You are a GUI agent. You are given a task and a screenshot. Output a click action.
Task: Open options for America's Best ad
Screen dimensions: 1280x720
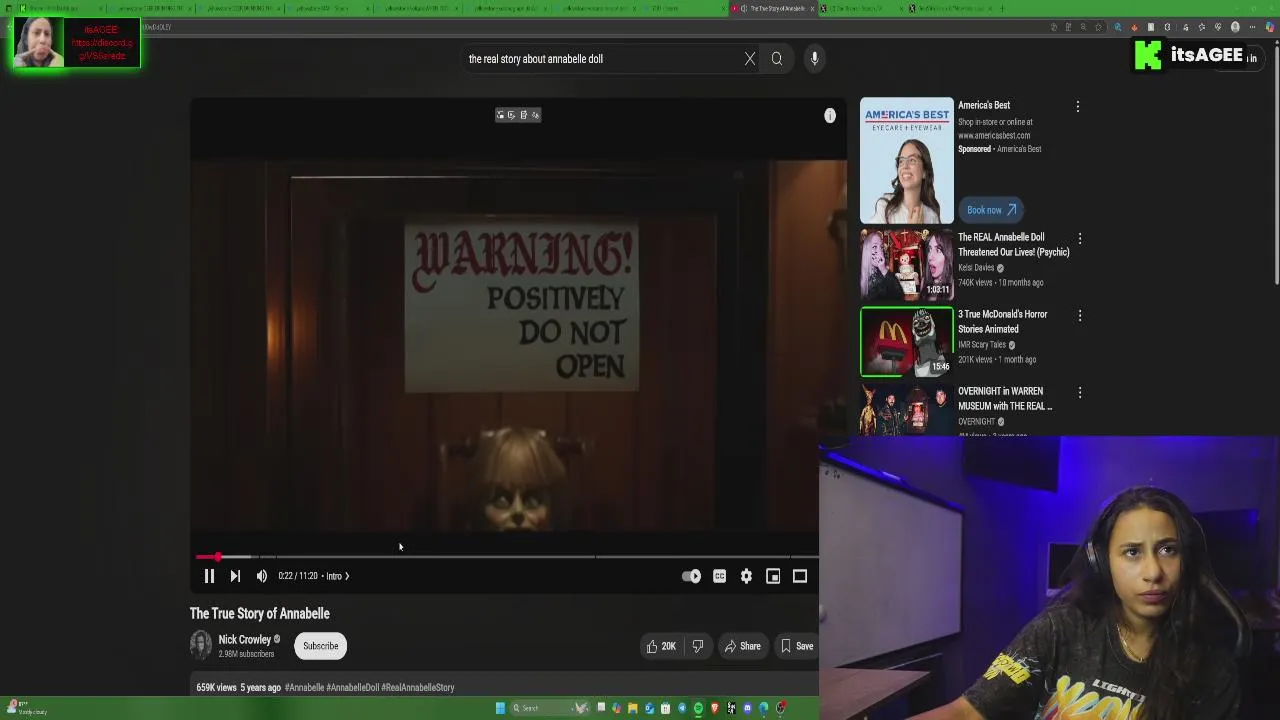[x=1078, y=106]
